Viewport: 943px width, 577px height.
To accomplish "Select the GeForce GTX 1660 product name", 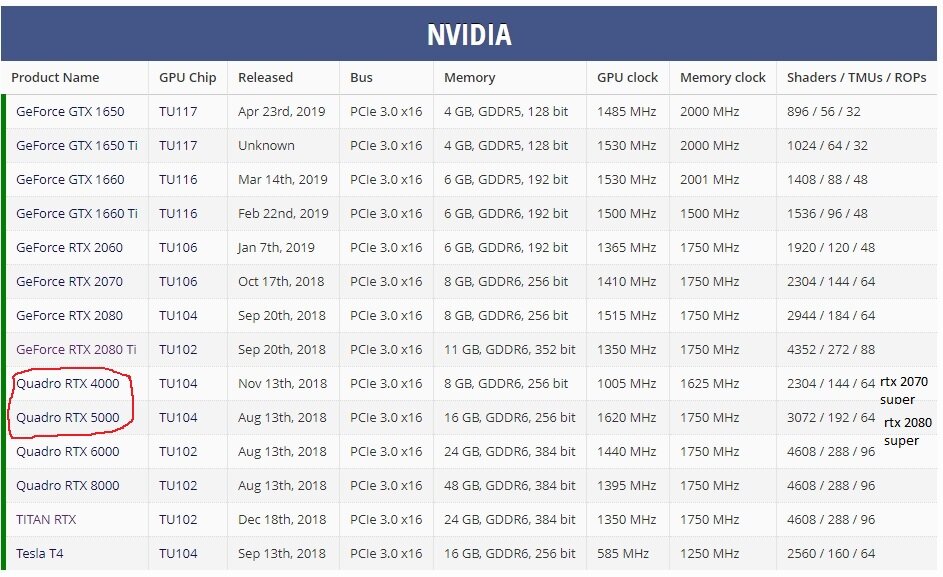I will (x=70, y=179).
